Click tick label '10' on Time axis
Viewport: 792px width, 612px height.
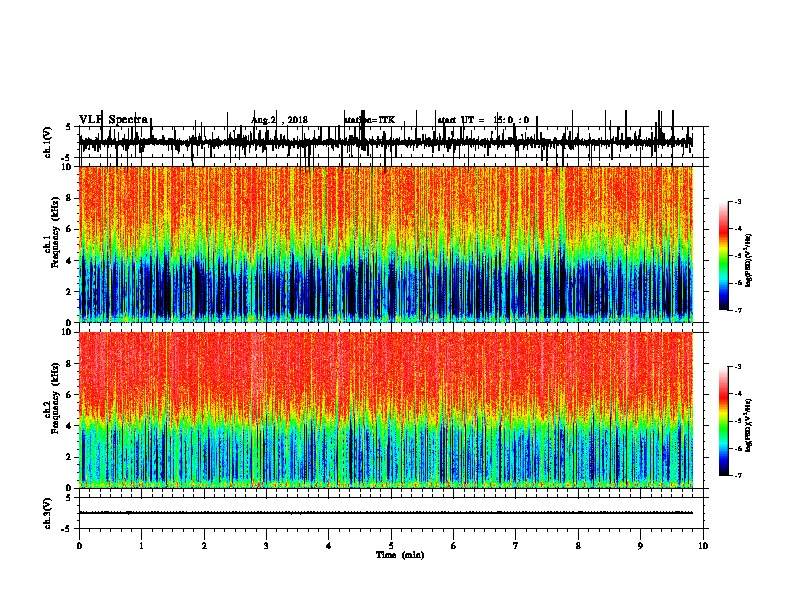(703, 546)
